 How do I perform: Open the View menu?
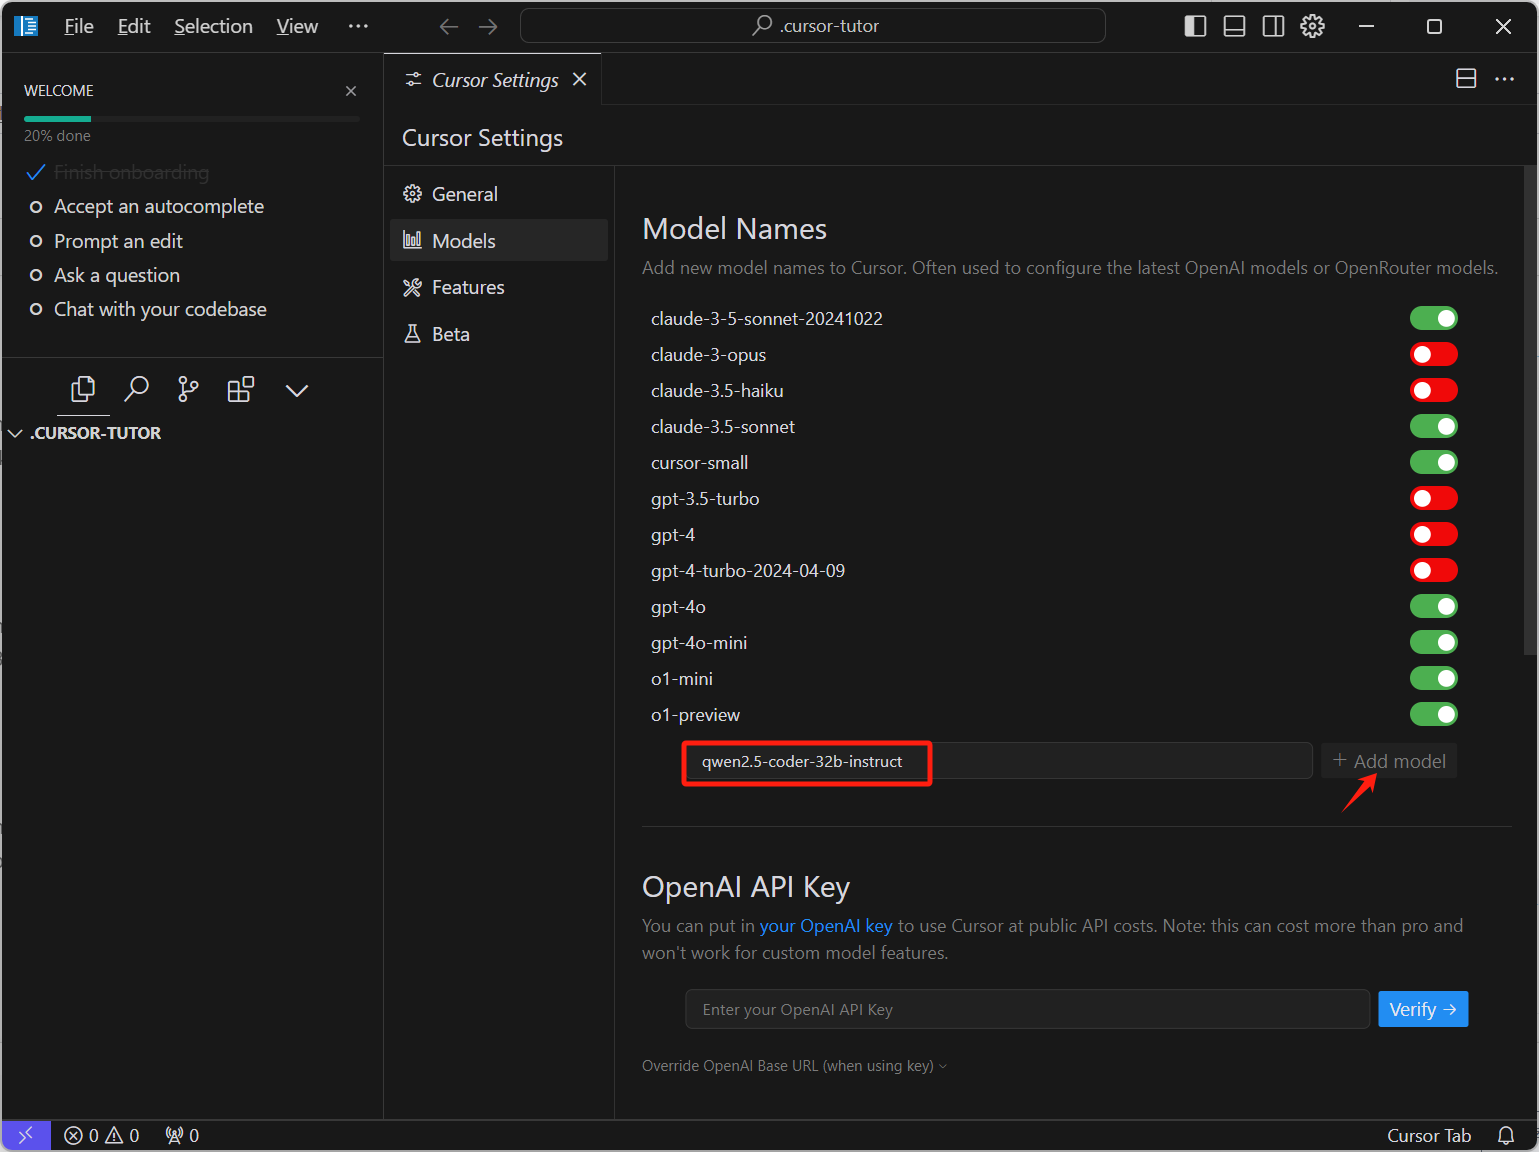[297, 26]
